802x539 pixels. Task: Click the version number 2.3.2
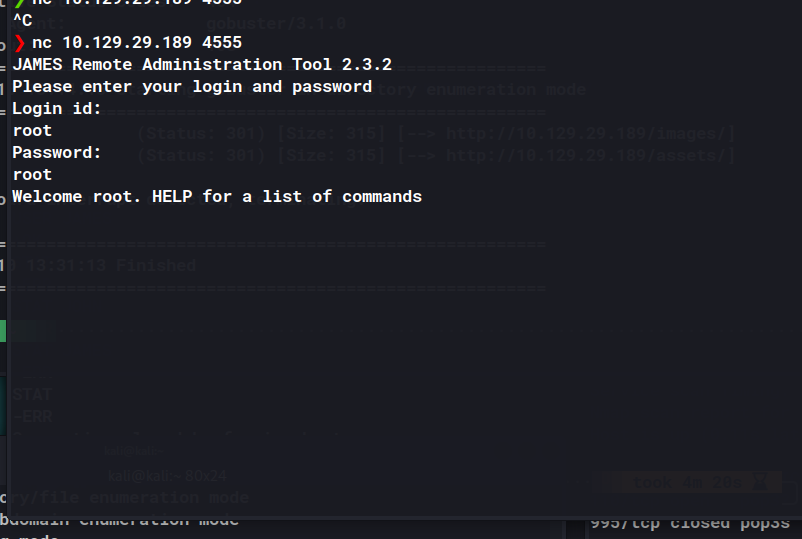[362, 65]
